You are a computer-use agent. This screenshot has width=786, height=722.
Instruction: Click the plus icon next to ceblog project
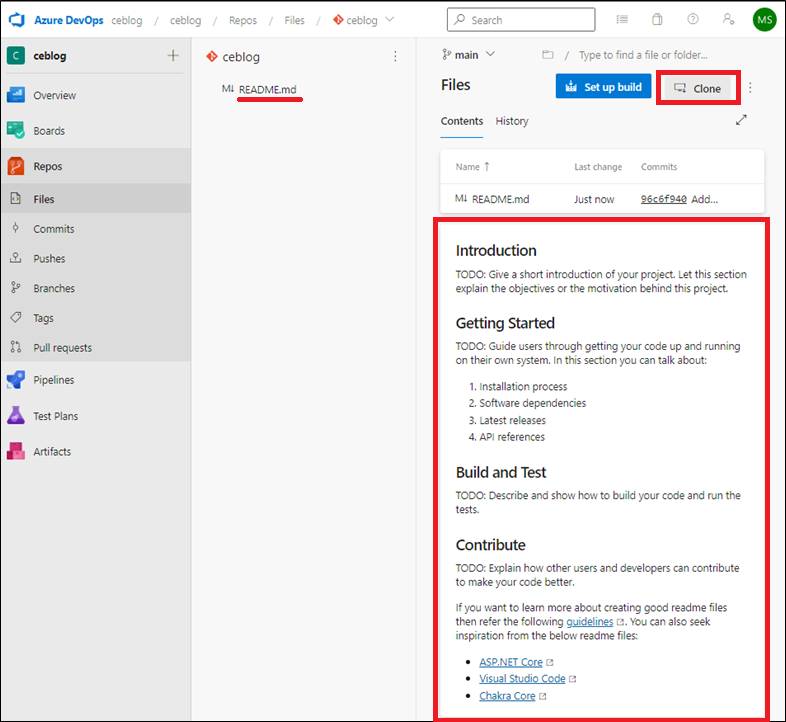pos(173,56)
